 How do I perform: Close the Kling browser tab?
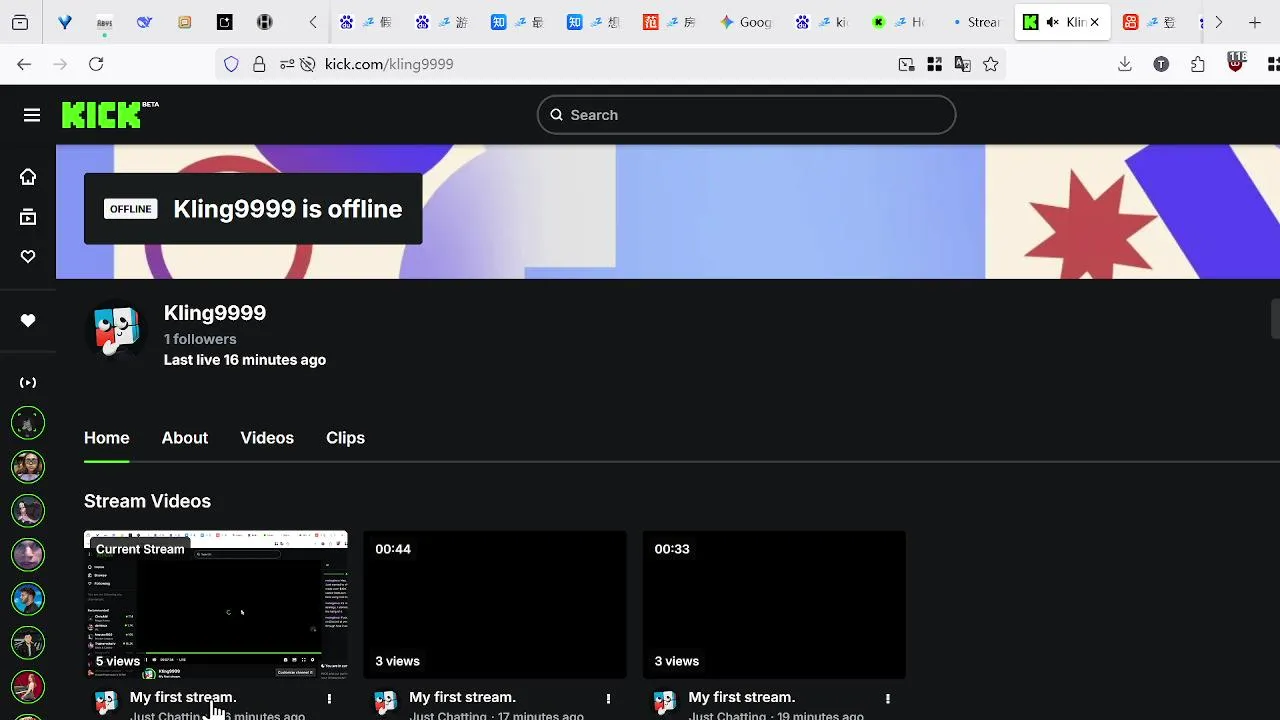[1094, 22]
